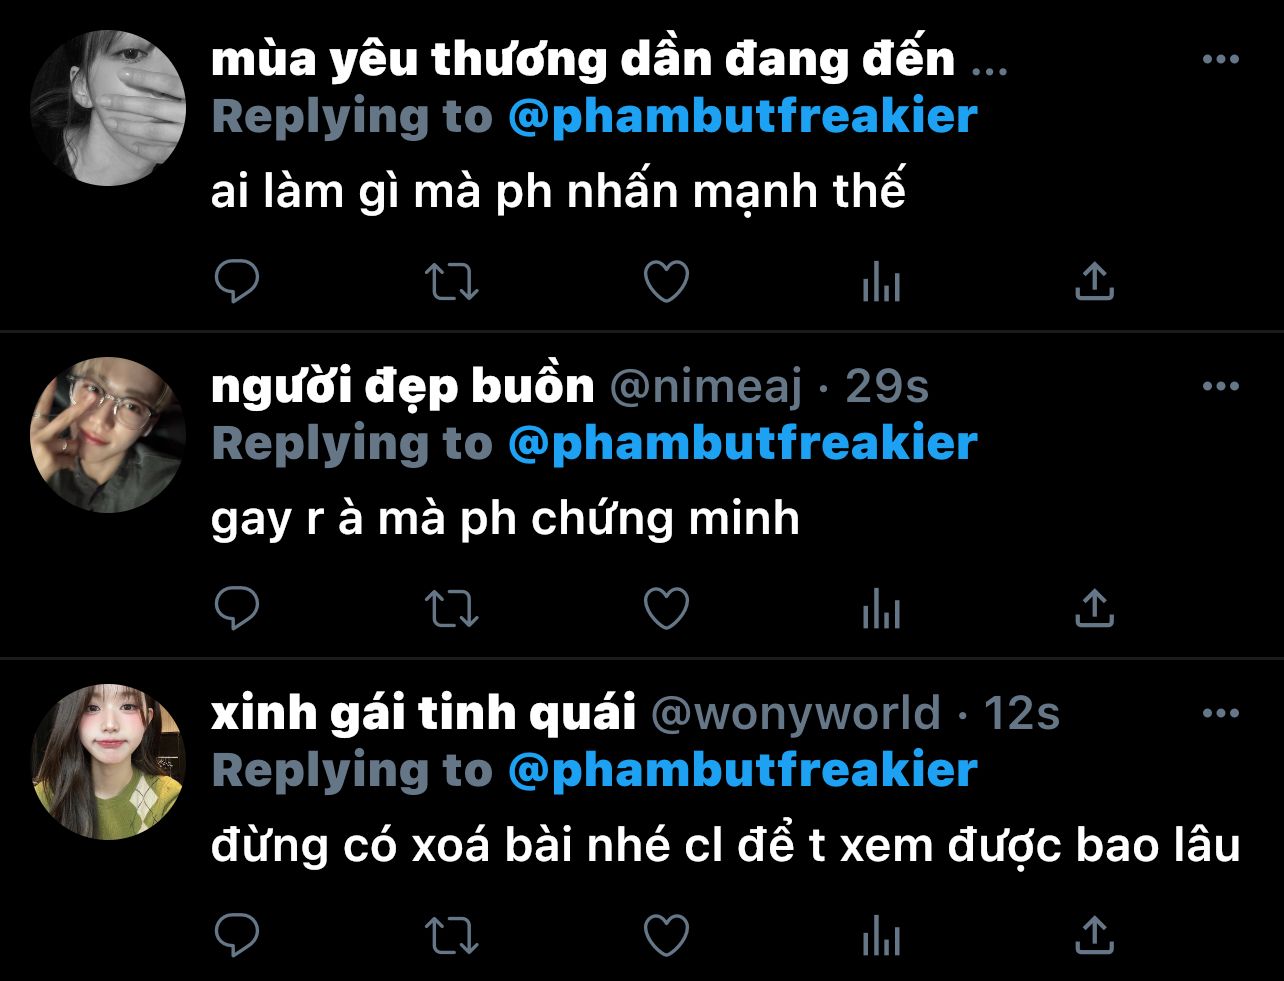1284x981 pixels.
Task: View analytics of the nimeaj tweet
Action: (881, 609)
